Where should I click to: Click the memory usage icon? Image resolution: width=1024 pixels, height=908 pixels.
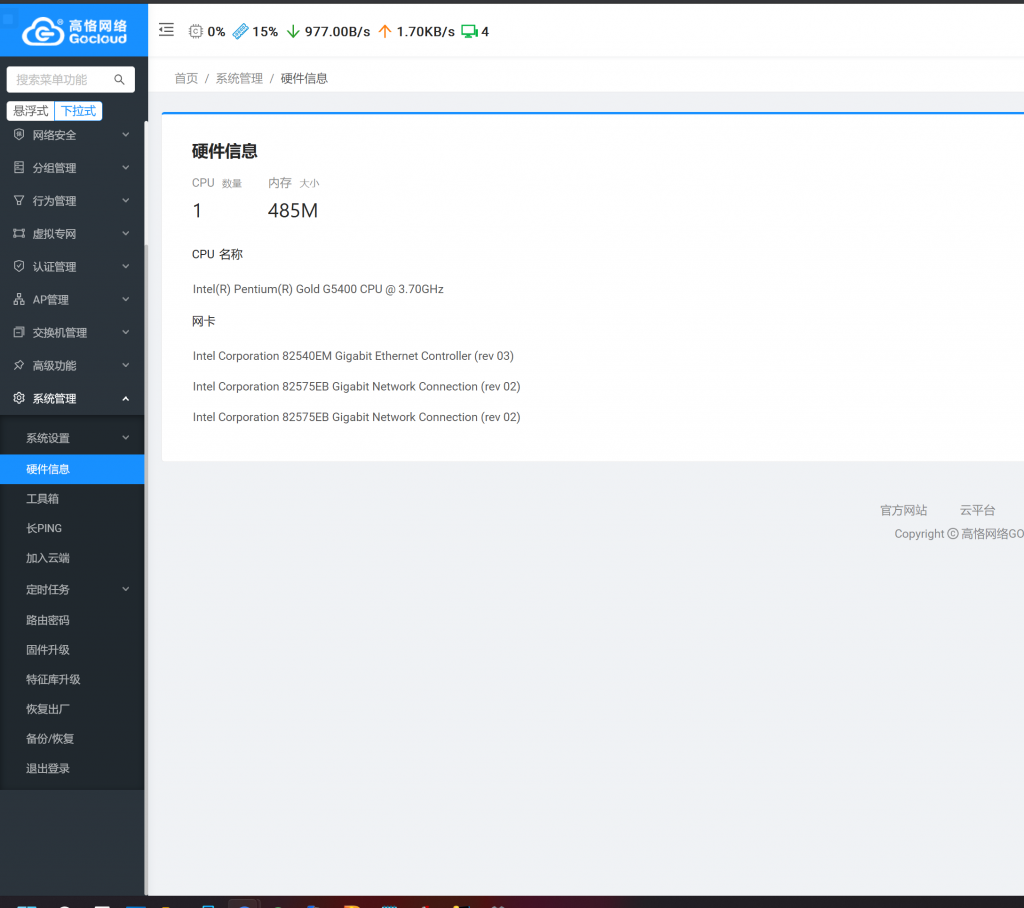(240, 31)
